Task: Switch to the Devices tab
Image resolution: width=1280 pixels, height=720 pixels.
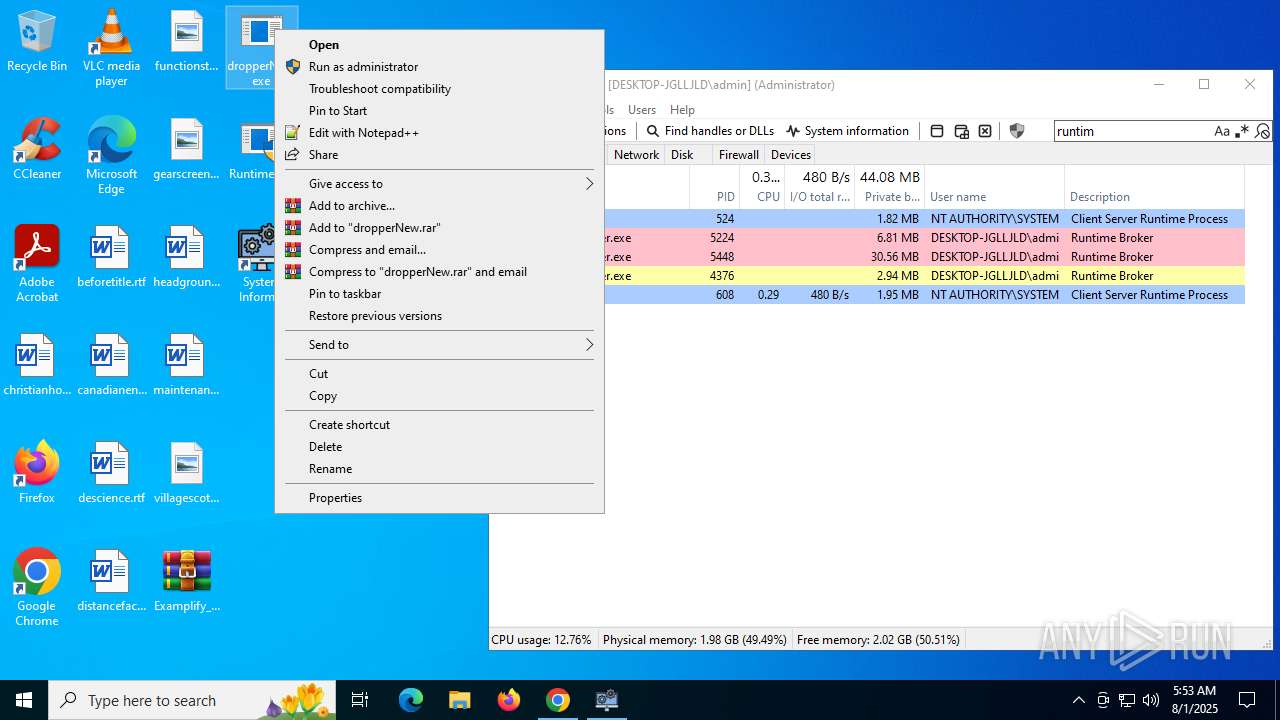Action: (x=791, y=155)
